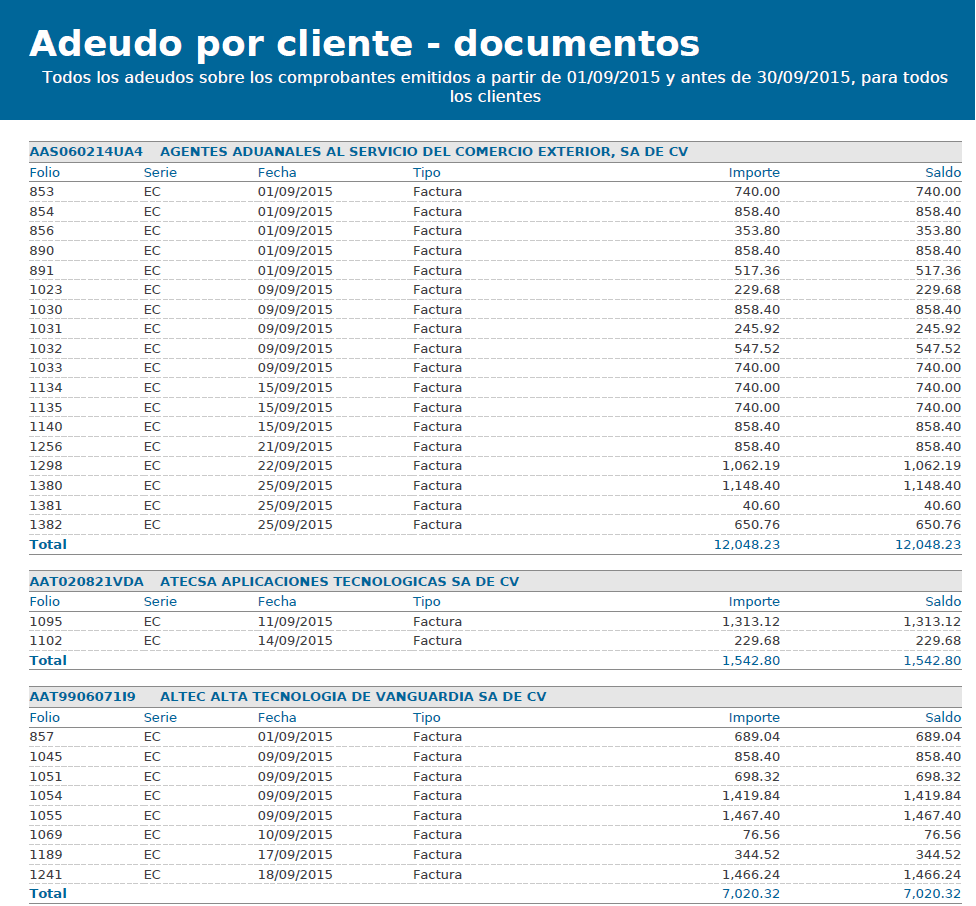Open client ALTEC ALTA TECNOLOGIA DE VANGUARDIA

click(353, 697)
